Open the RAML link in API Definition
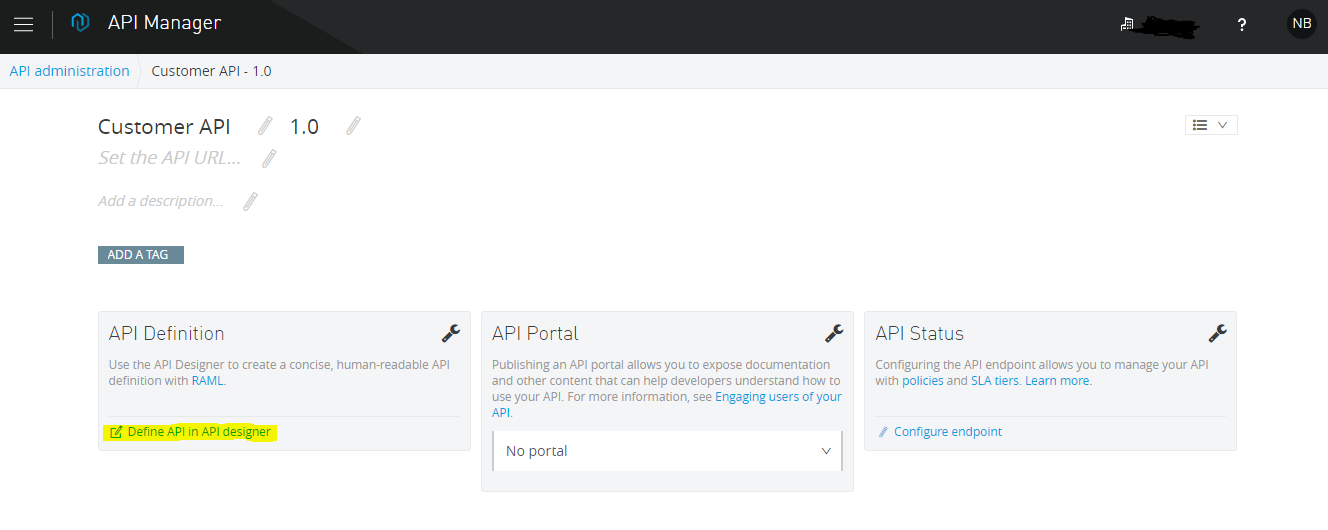The image size is (1328, 530). (207, 381)
